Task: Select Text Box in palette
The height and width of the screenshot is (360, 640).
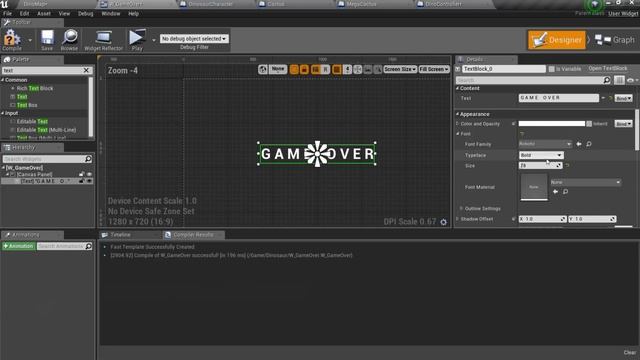Action: click(27, 105)
